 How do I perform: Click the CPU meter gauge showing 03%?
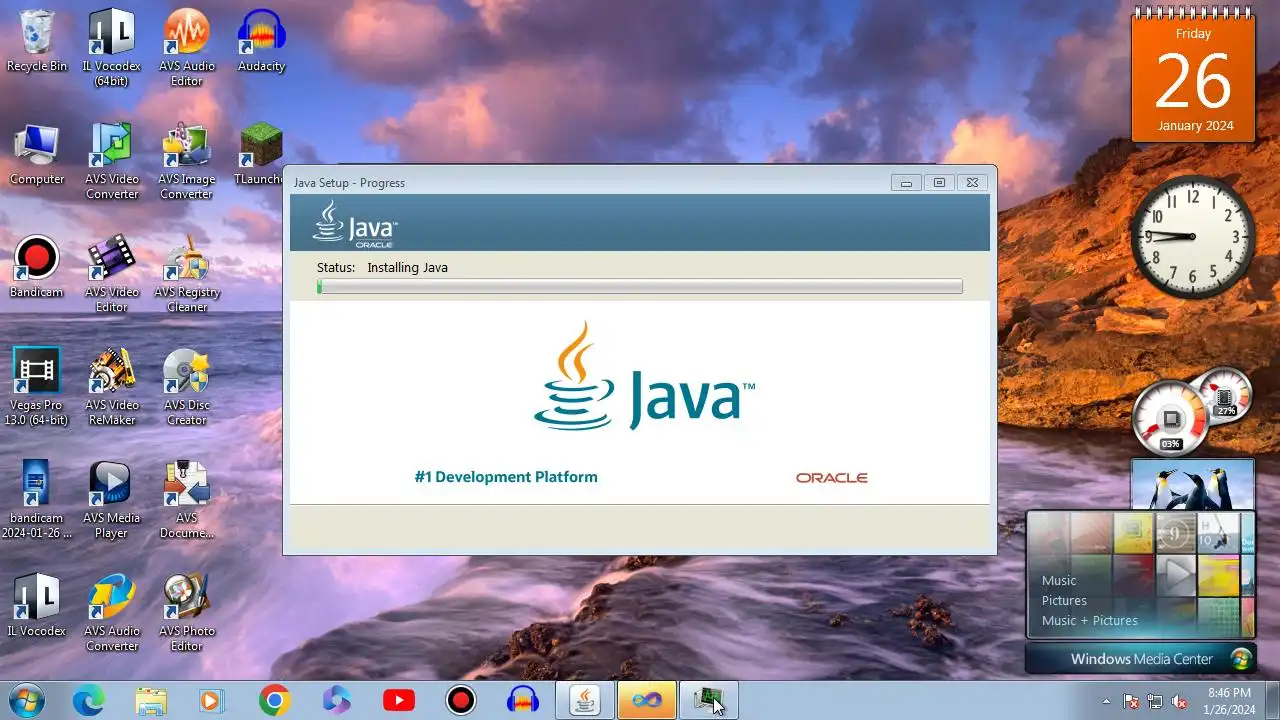(1171, 418)
